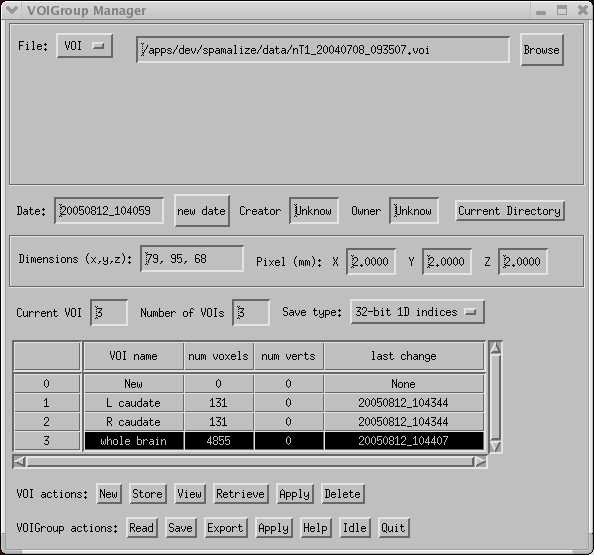
Task: Click the horizontal scrollbar right arrow
Action: [x=480, y=462]
